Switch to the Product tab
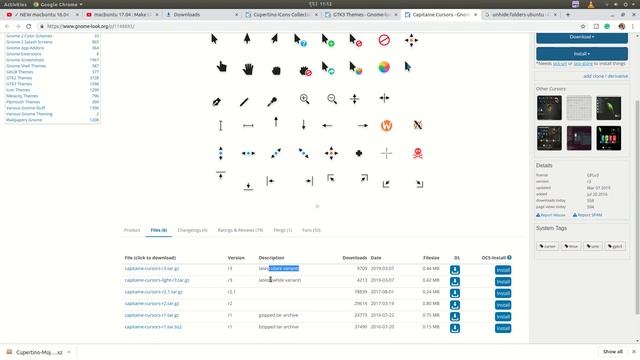Screen dimensions: 640x360 pyautogui.click(x=132, y=230)
